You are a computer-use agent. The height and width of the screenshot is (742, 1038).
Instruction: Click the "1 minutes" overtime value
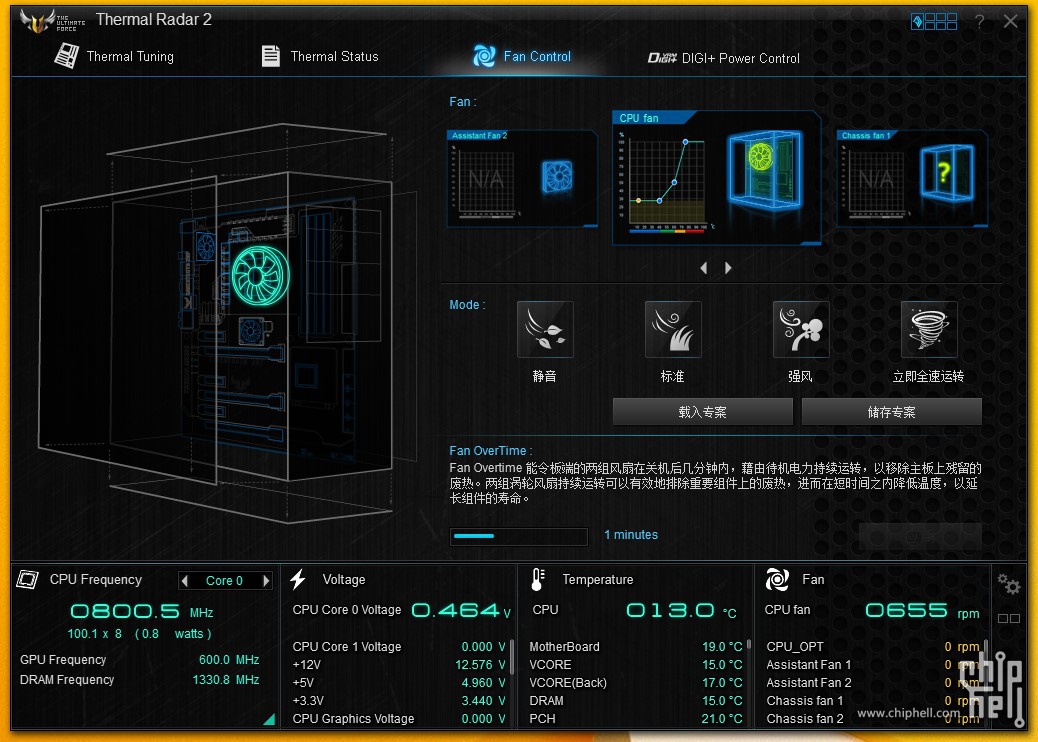coord(631,535)
